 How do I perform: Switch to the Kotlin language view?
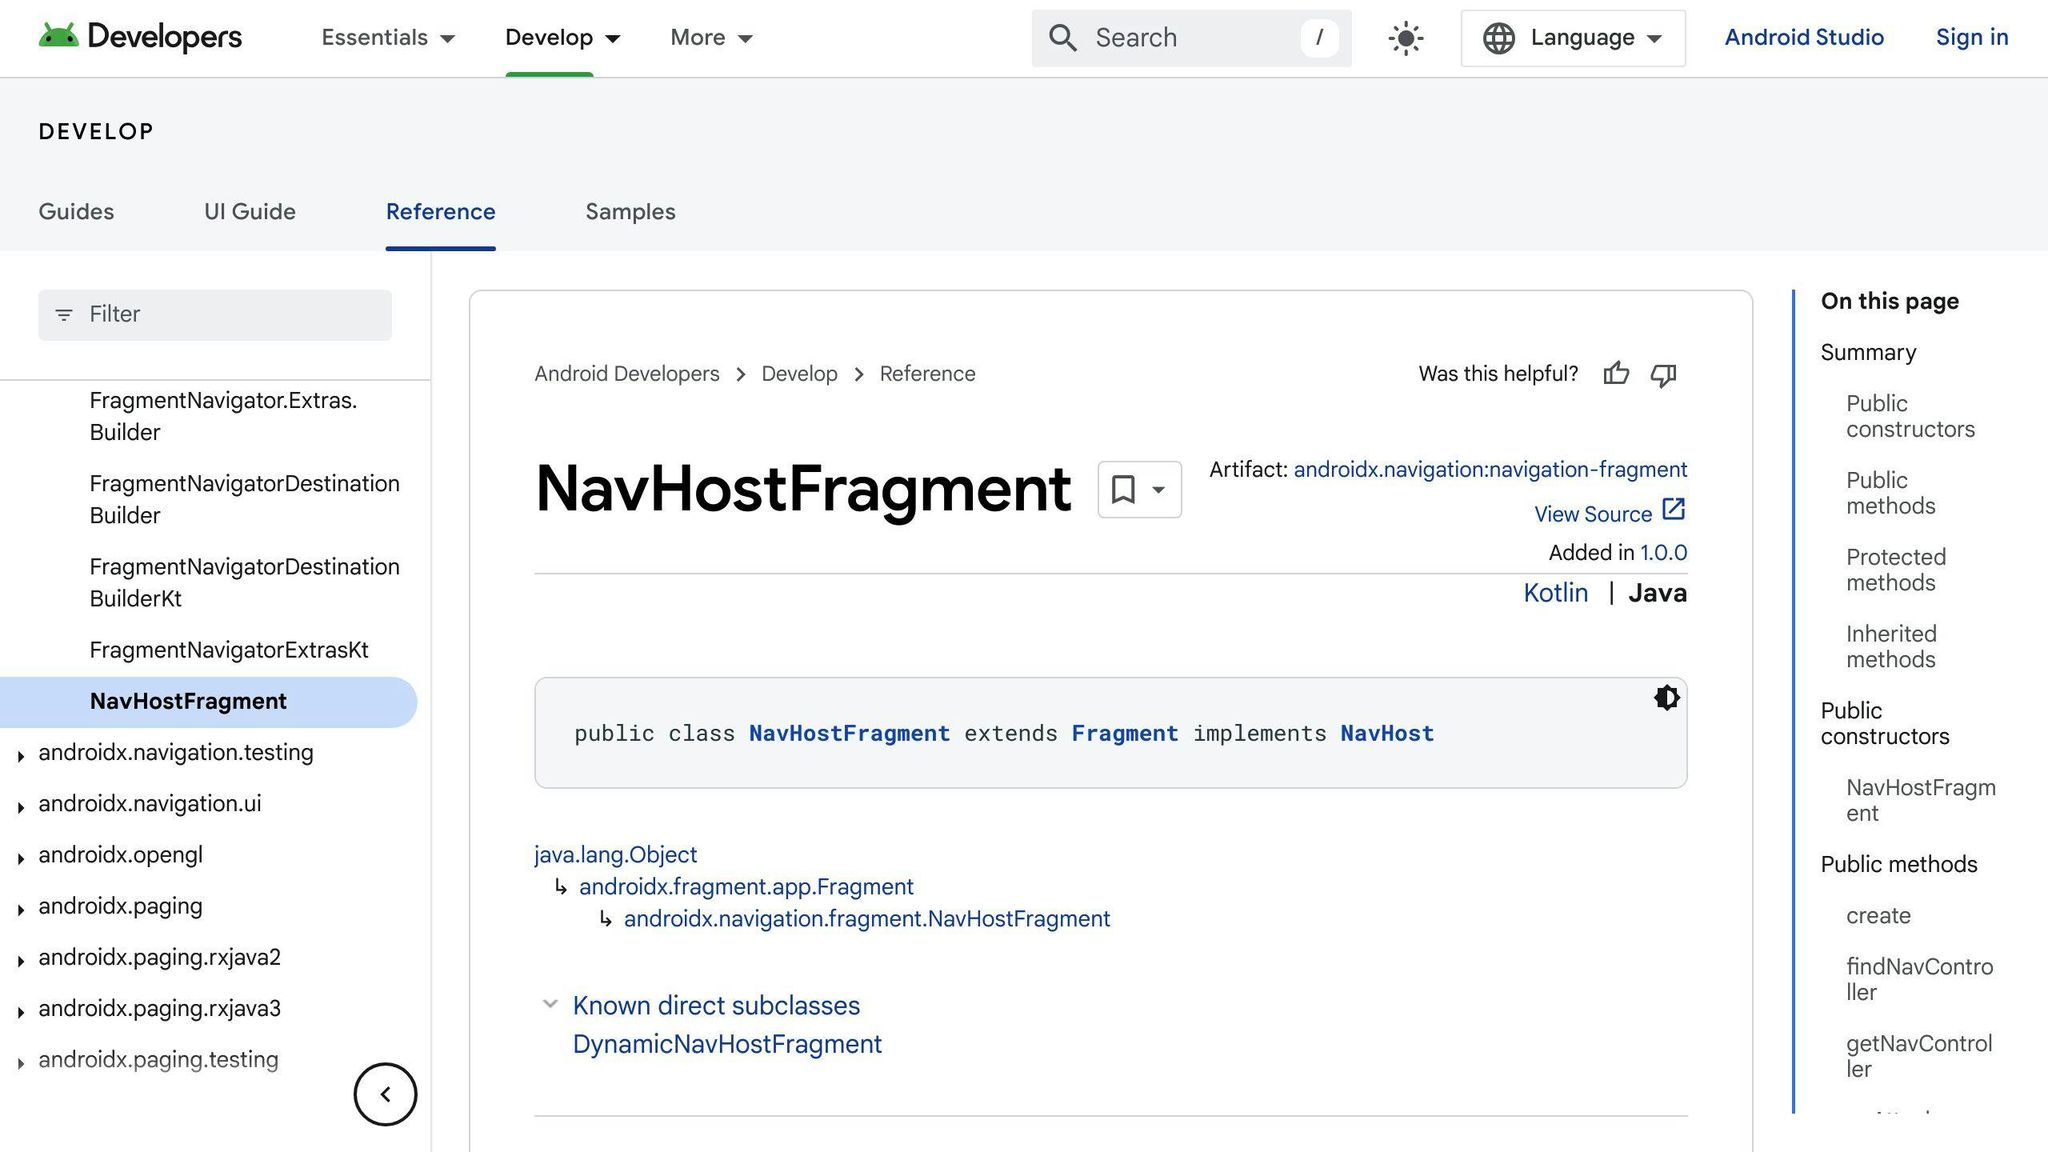(1556, 593)
